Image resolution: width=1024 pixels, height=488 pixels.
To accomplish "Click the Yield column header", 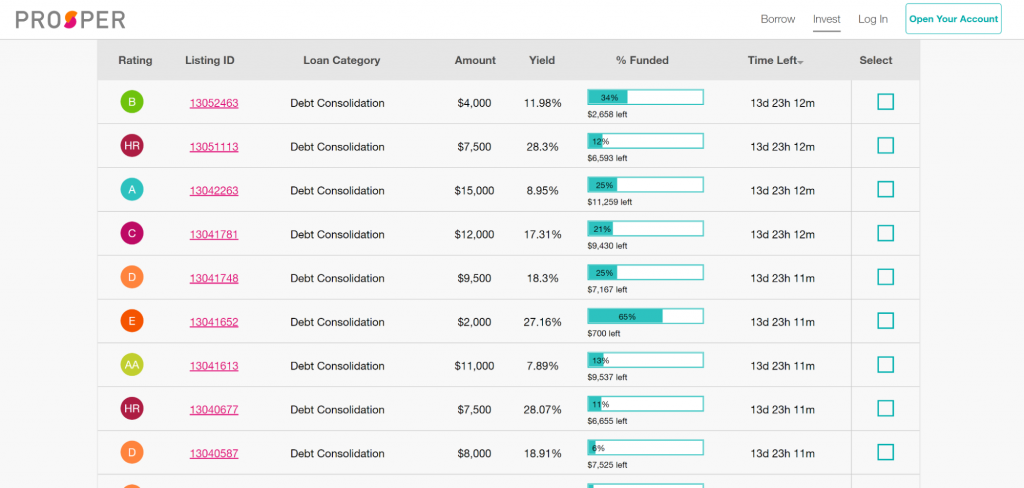I will coord(542,60).
